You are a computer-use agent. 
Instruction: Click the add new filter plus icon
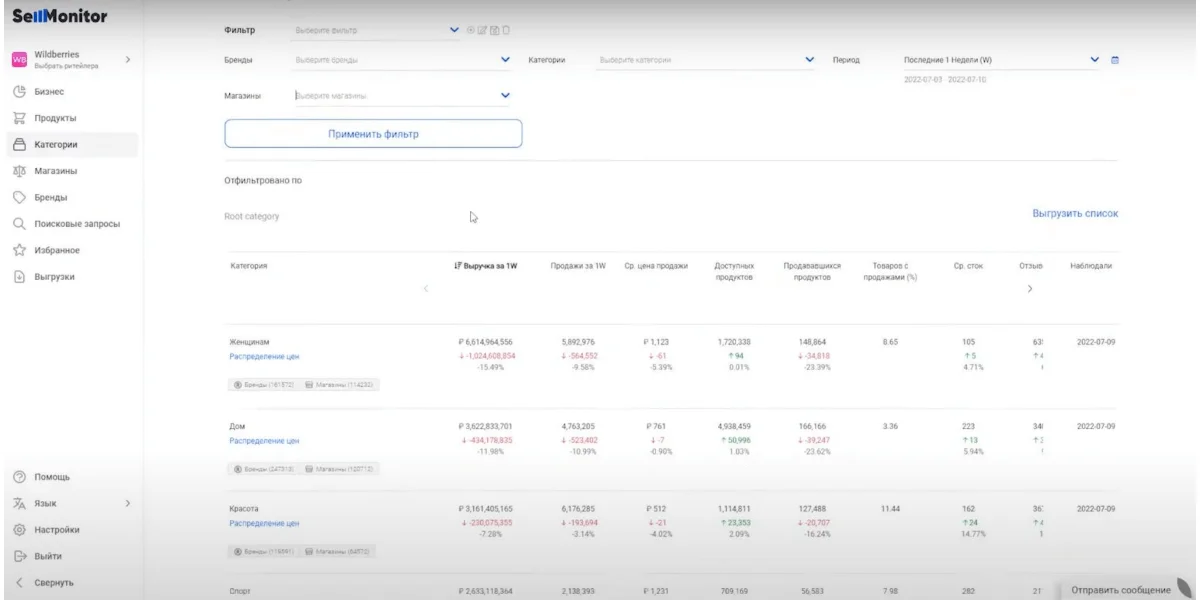471,32
